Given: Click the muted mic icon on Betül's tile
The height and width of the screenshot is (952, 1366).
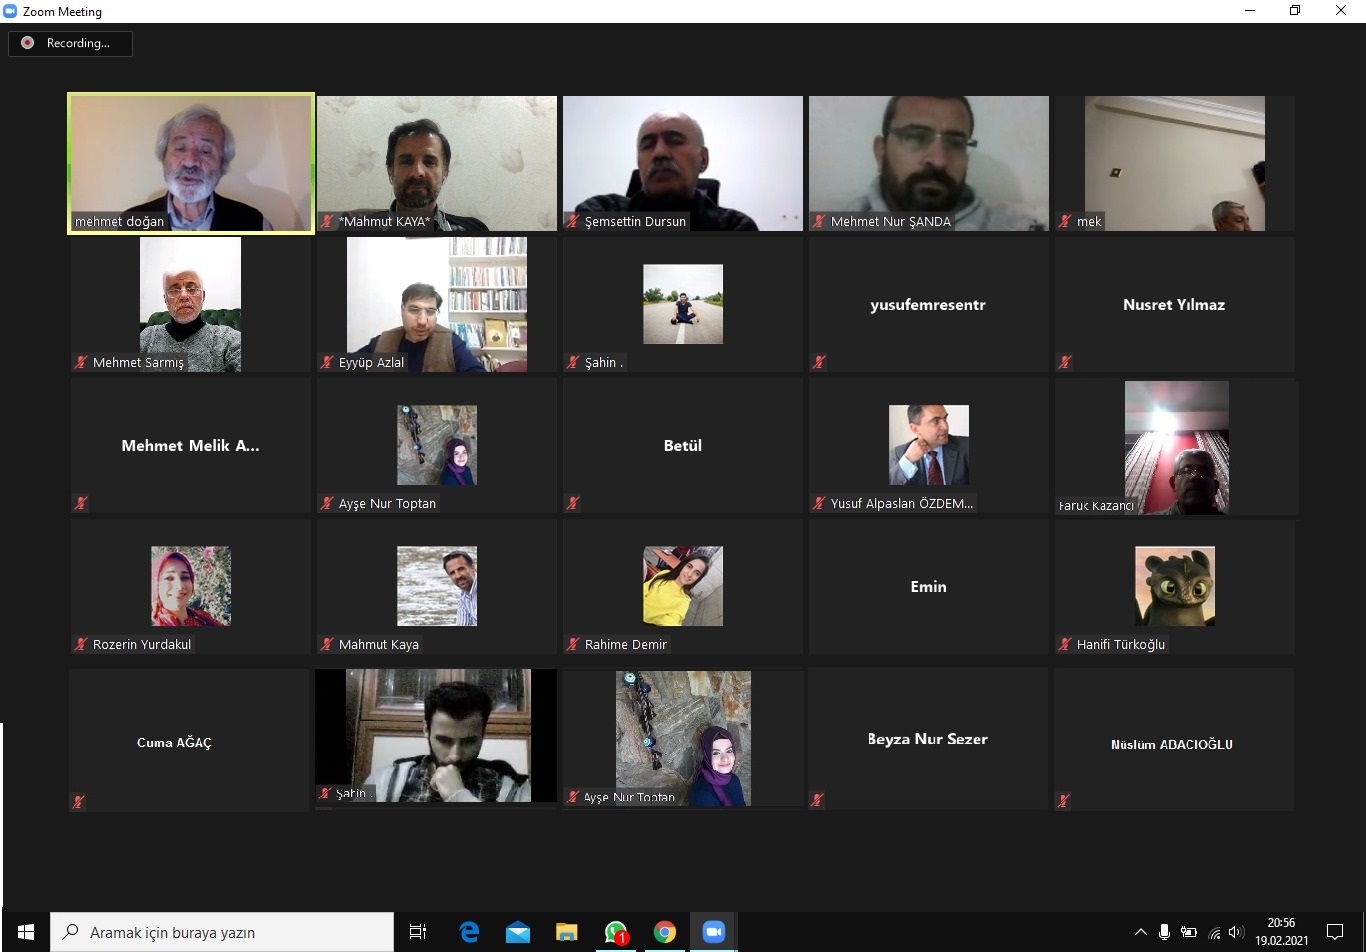Looking at the screenshot, I should tap(573, 503).
